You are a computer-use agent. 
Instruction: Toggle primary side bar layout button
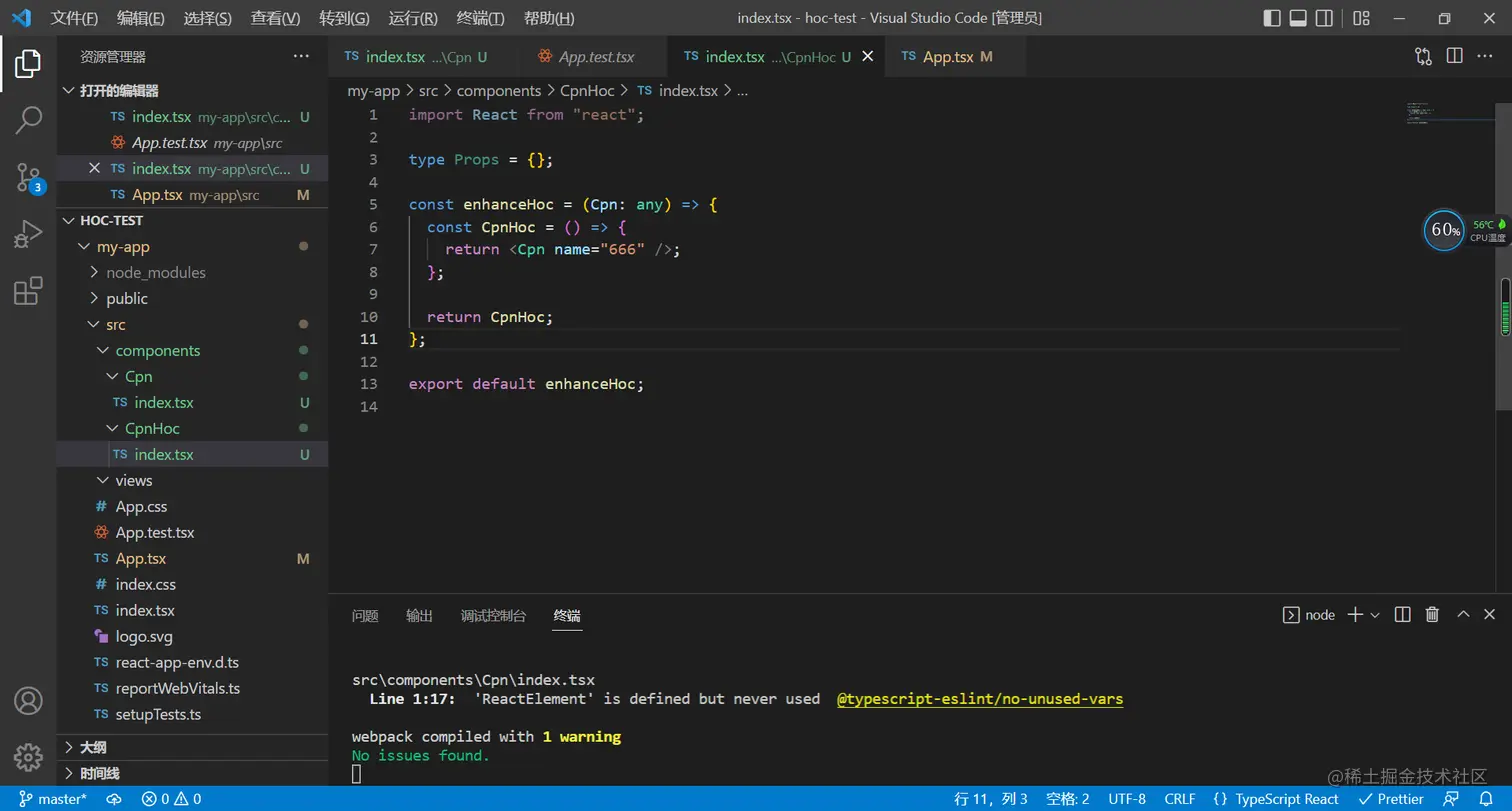pyautogui.click(x=1272, y=18)
